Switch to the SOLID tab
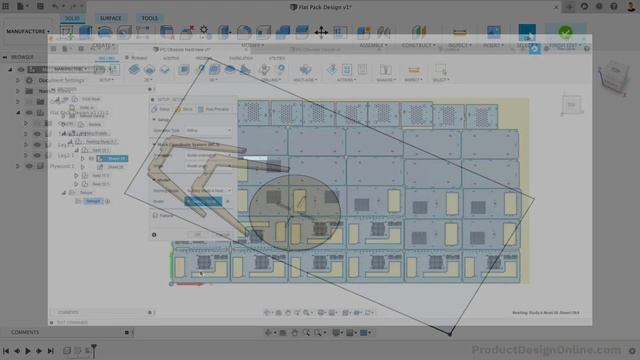The image size is (640, 360). click(73, 18)
